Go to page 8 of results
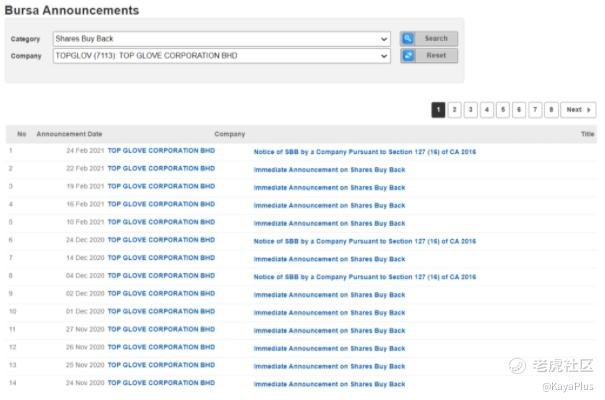 point(551,110)
